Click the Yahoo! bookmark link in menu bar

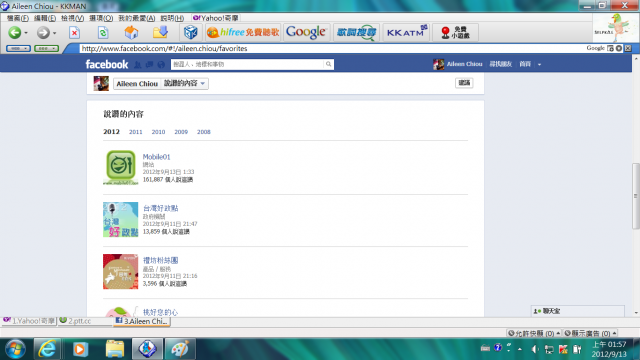click(216, 18)
